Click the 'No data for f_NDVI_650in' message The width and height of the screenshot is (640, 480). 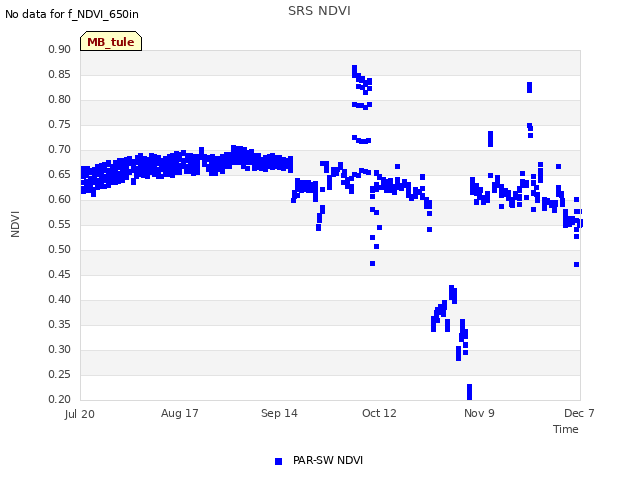click(72, 14)
